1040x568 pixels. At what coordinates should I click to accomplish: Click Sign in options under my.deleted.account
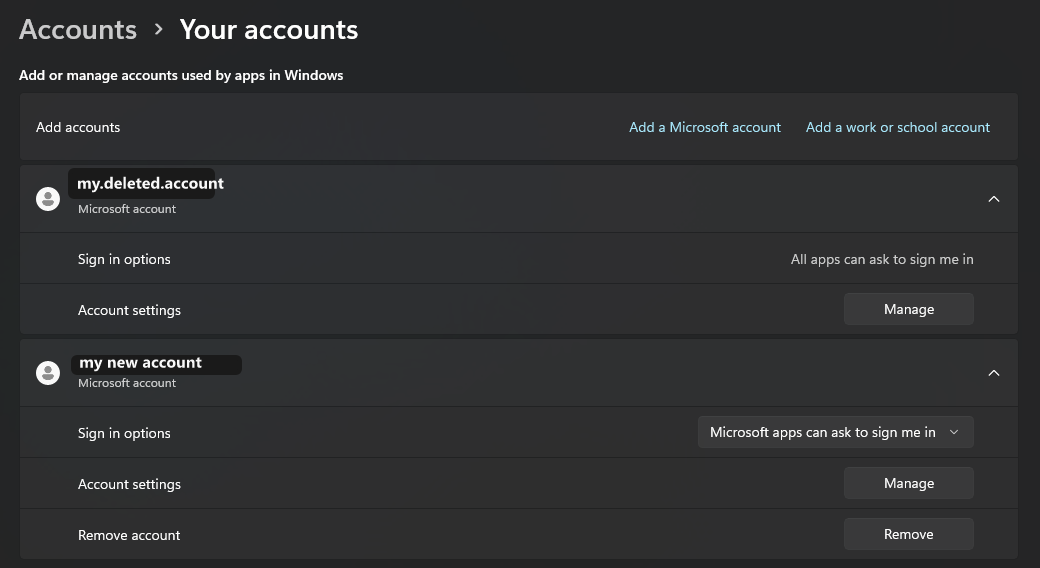124,259
